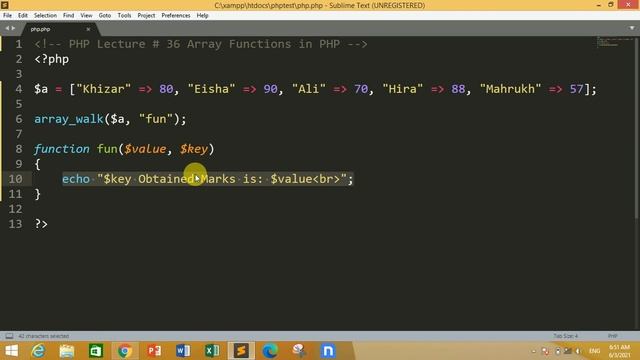The width and height of the screenshot is (640, 360).
Task: Click the Sublime Text title bar icon
Action: pos(5,5)
